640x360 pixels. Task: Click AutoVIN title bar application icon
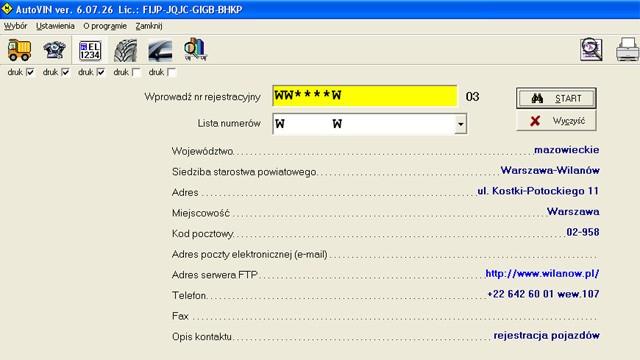[x=7, y=9]
